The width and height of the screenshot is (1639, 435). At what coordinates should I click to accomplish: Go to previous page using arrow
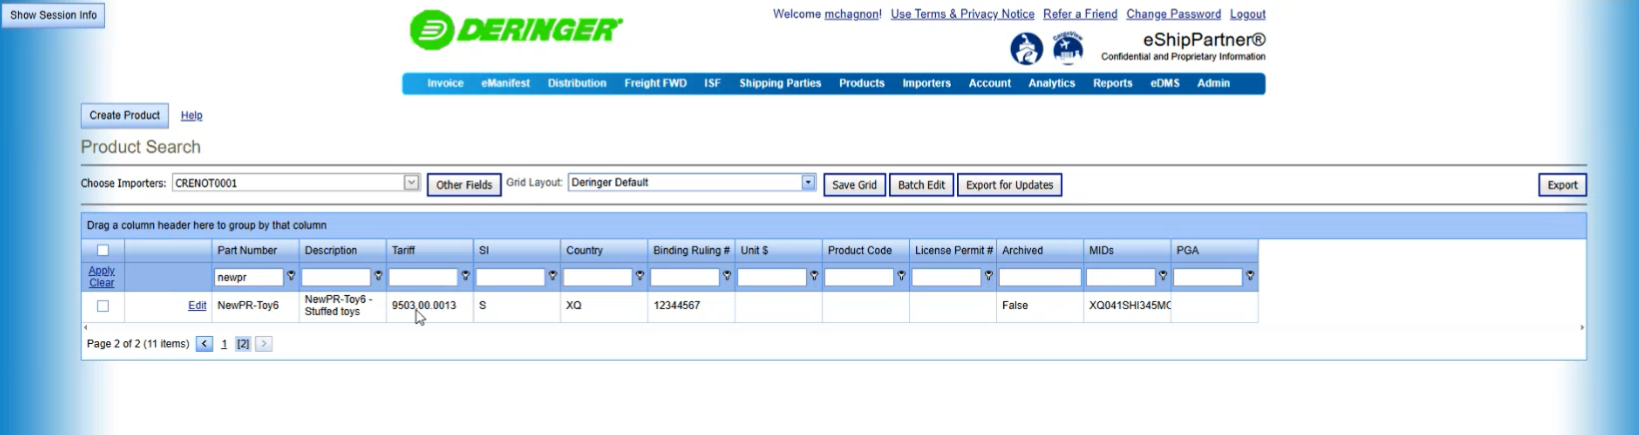[204, 344]
